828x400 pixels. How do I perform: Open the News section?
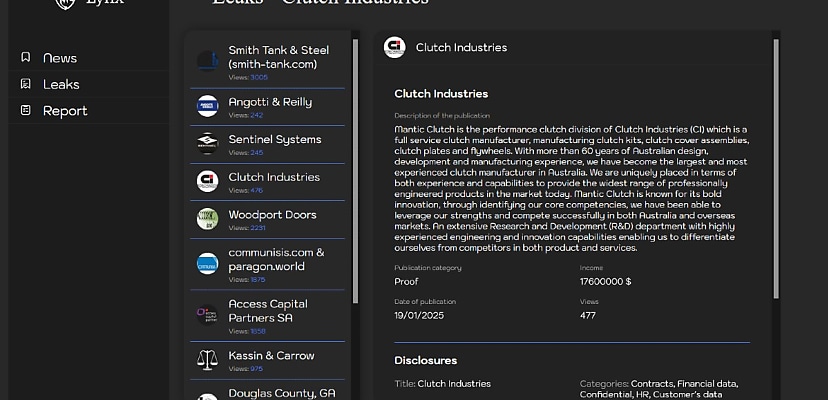(60, 58)
